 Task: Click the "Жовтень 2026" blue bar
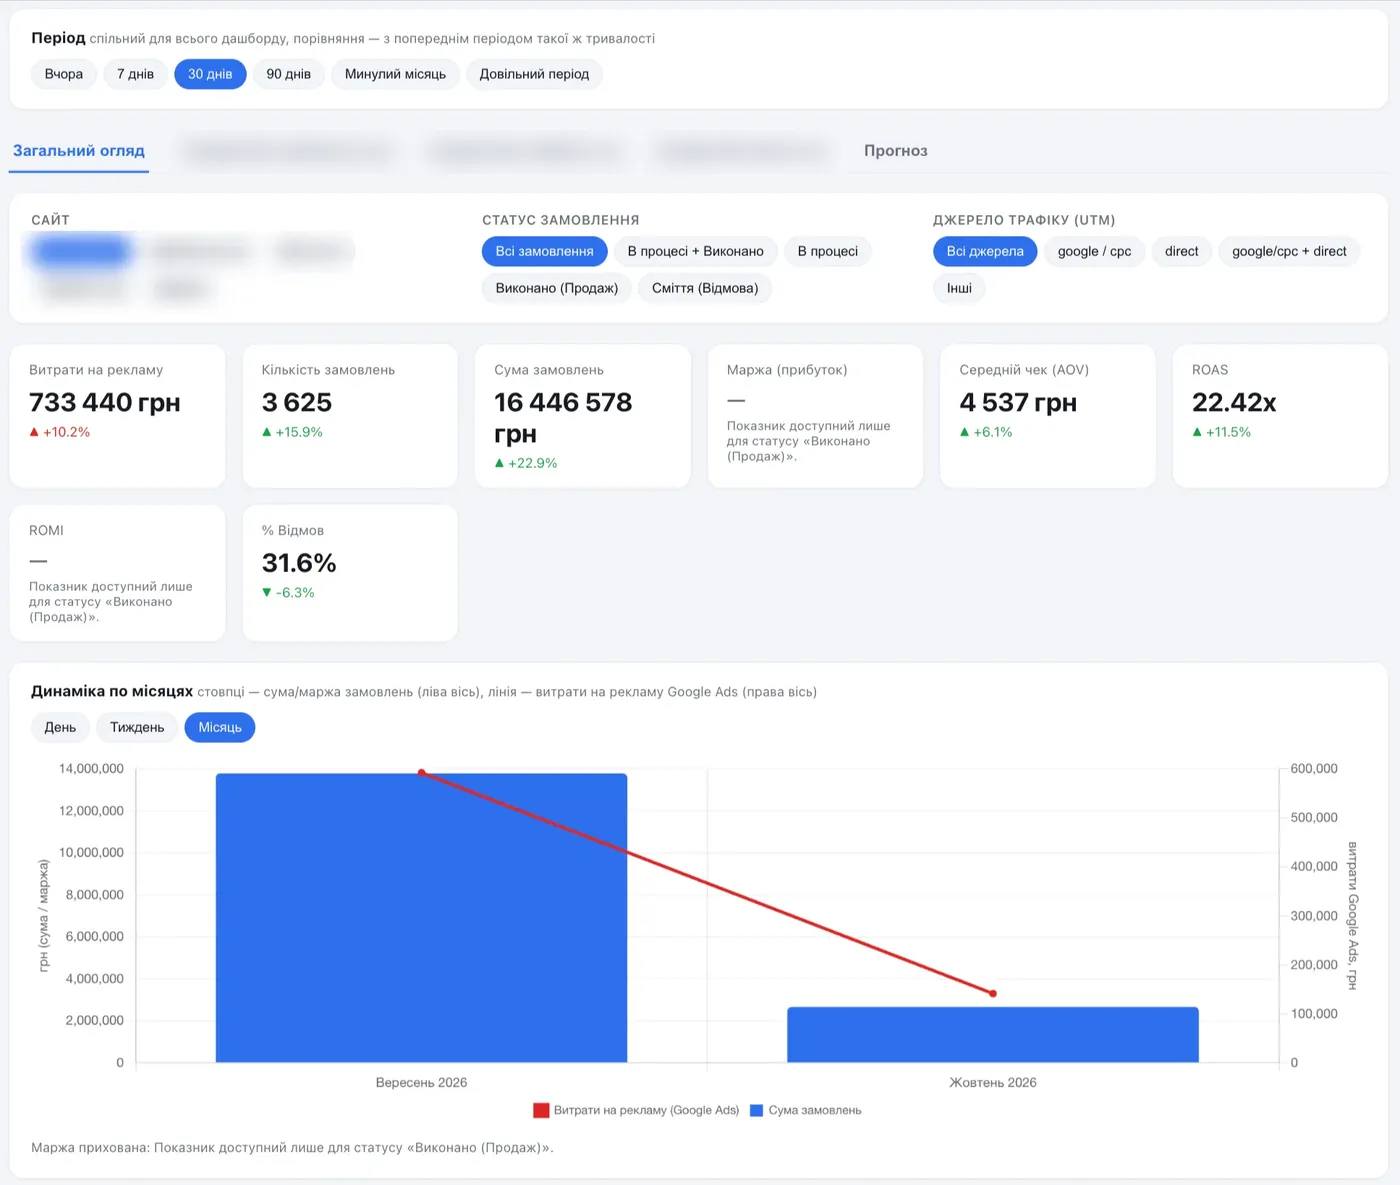pos(993,1035)
